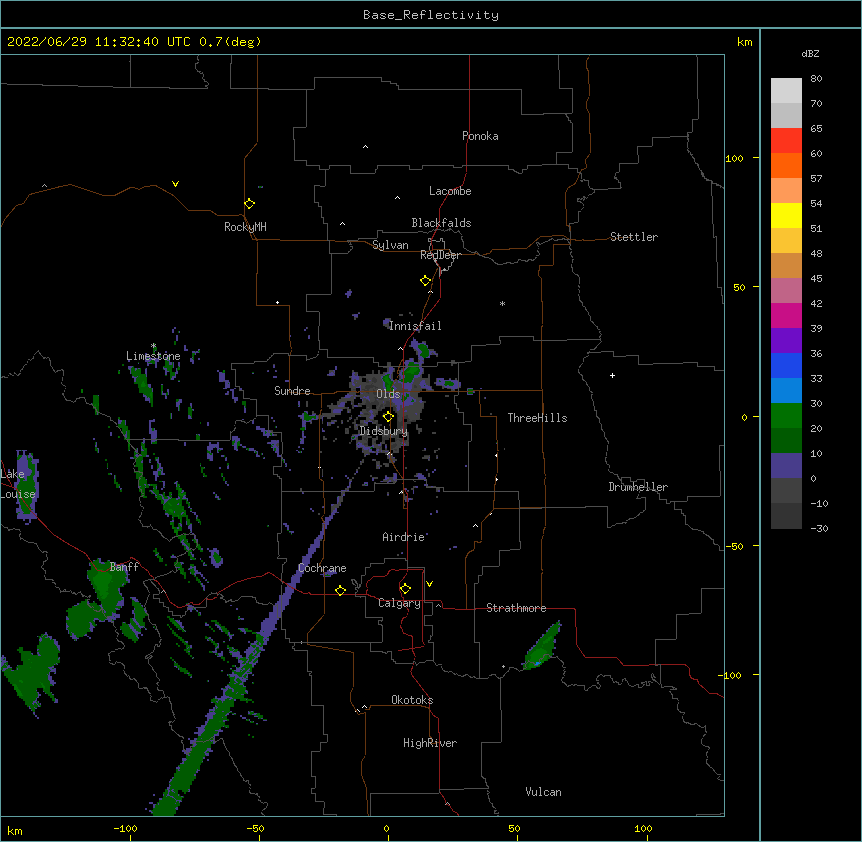Click the Banff label
Viewport: 862px width, 842px height.
(124, 567)
